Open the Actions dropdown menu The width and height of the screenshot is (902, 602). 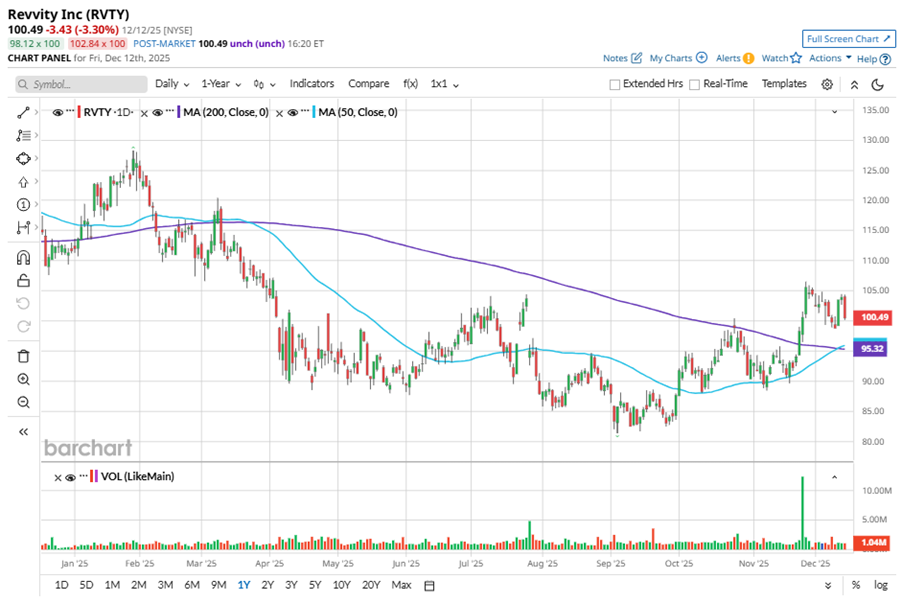point(830,58)
